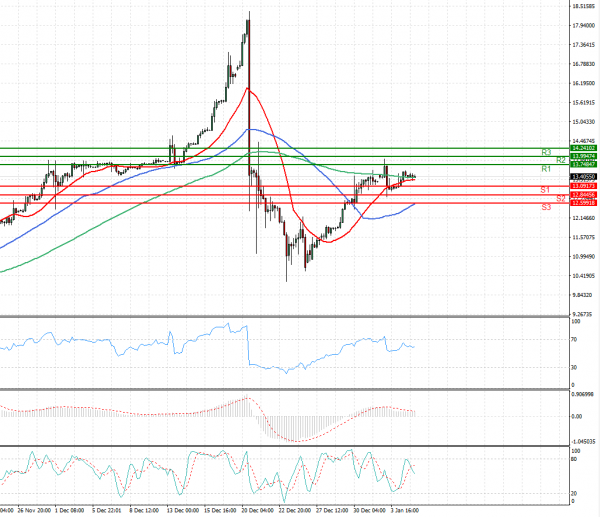Screen dimensions: 600x517
Task: Click the 13 Dec 00:00 time label
Action: 183,510
